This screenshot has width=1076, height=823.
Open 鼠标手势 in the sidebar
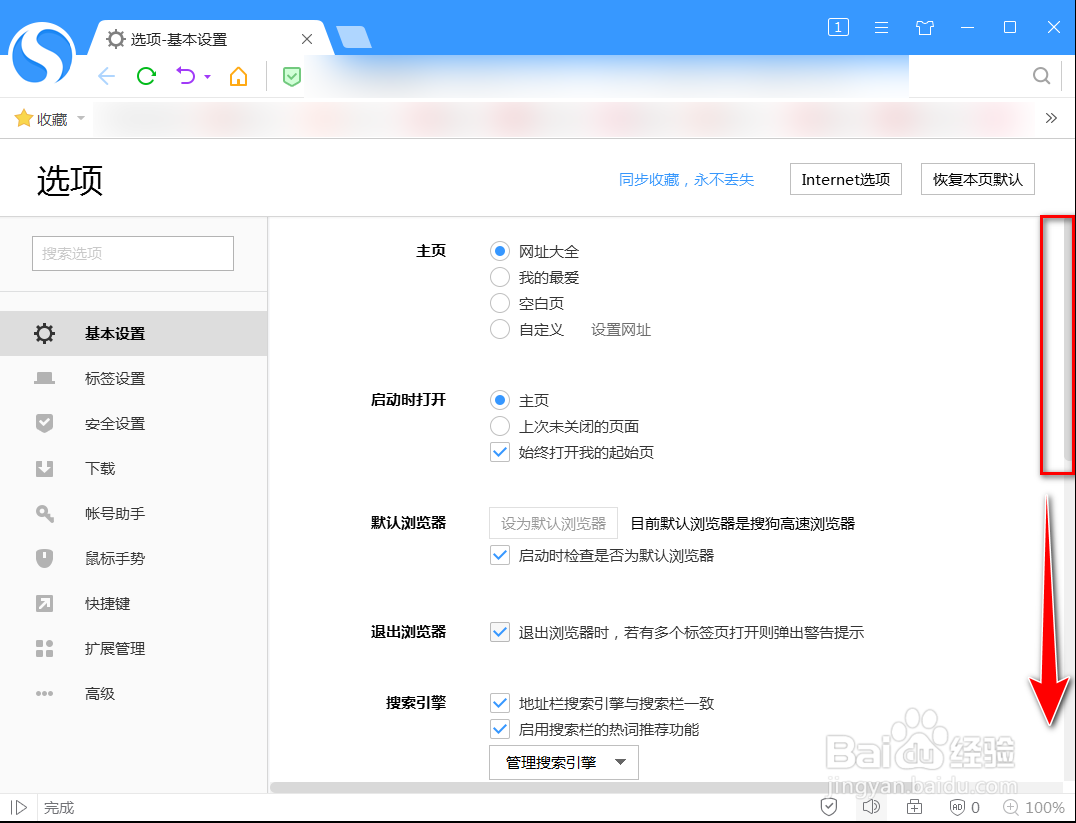click(134, 558)
